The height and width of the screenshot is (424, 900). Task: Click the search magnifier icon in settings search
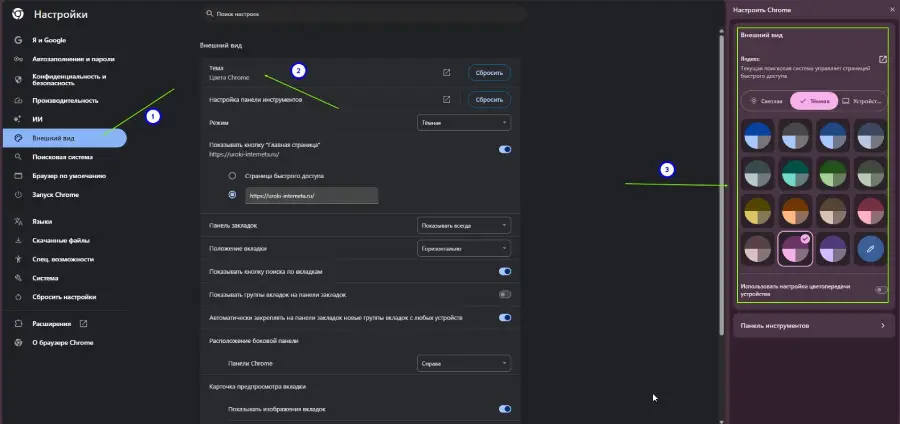coord(210,13)
